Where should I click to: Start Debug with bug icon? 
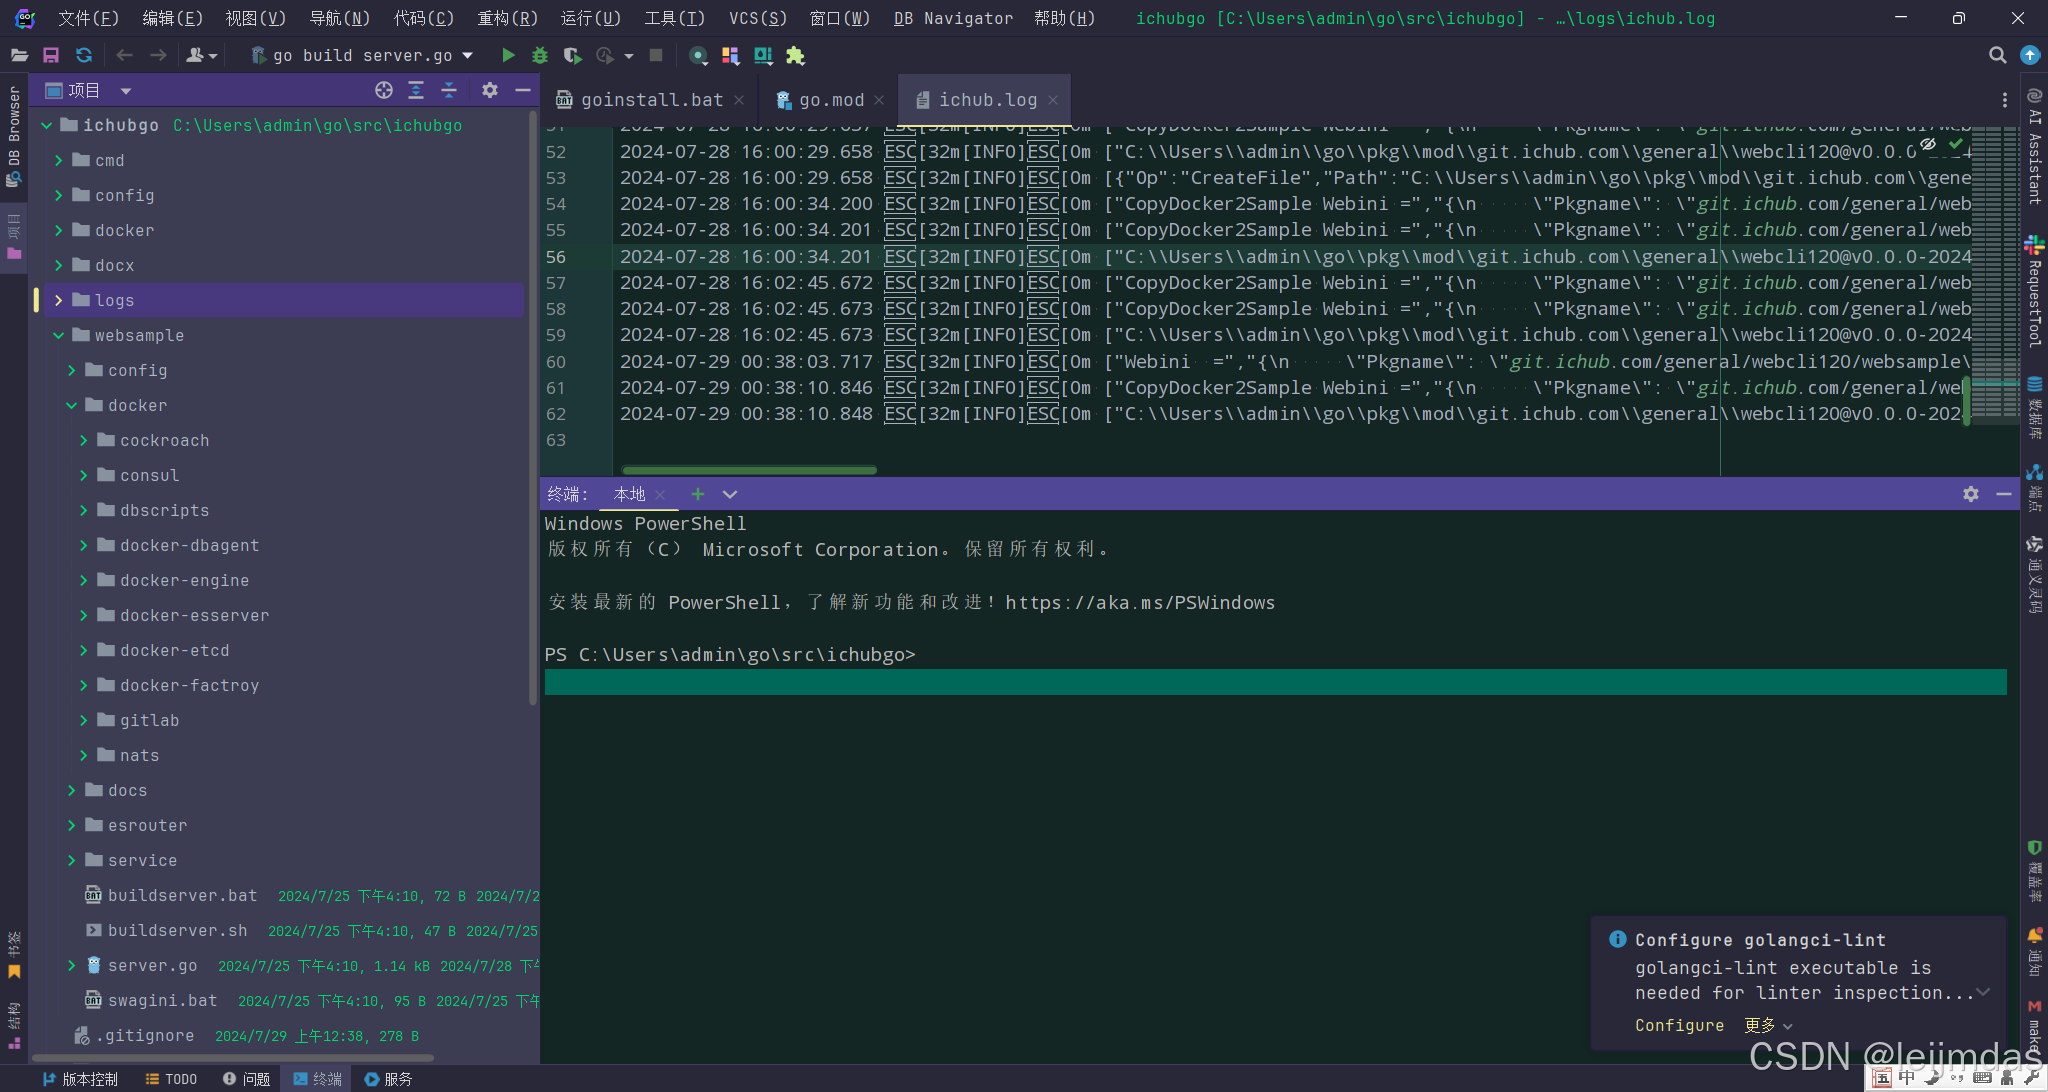coord(540,55)
